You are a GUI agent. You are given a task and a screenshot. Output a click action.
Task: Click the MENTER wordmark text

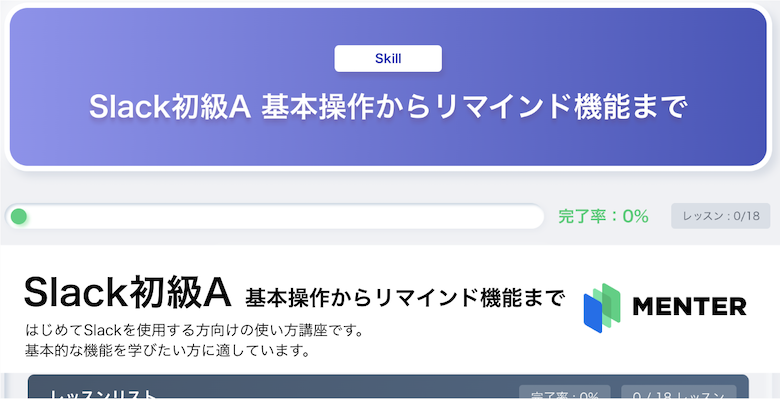(x=689, y=306)
